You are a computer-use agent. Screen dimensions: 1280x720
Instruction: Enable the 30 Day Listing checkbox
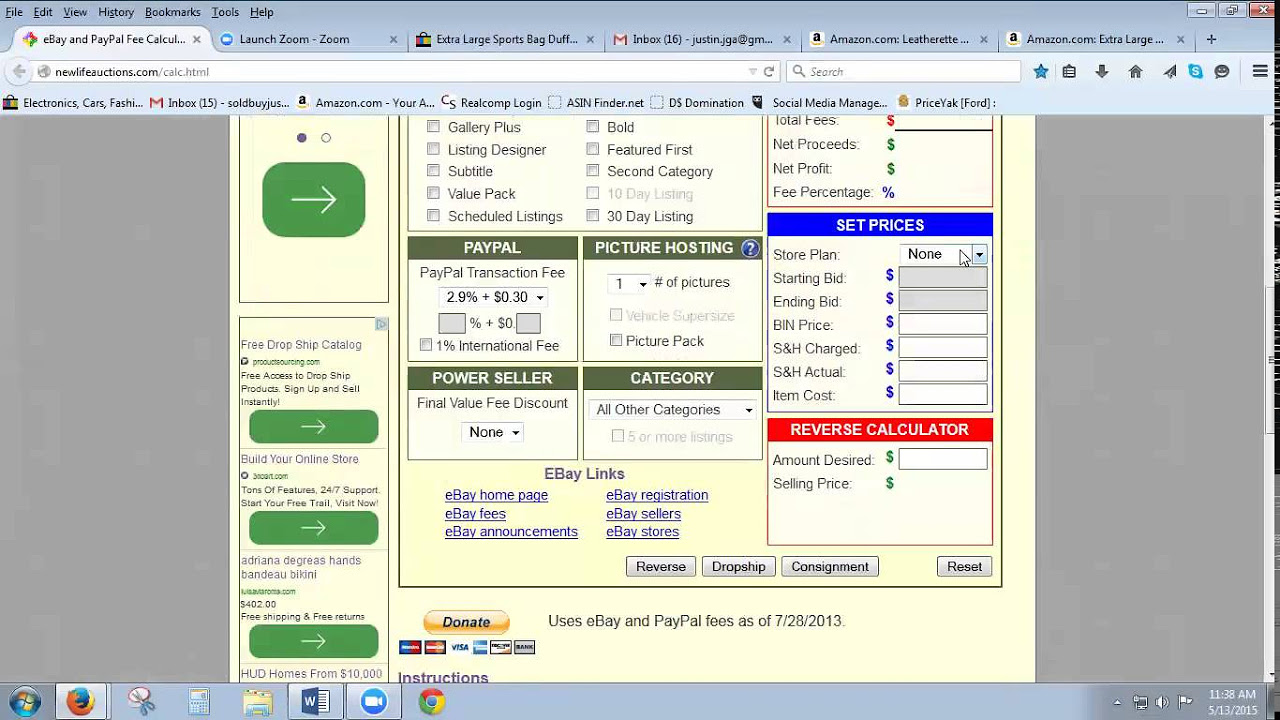click(x=593, y=215)
